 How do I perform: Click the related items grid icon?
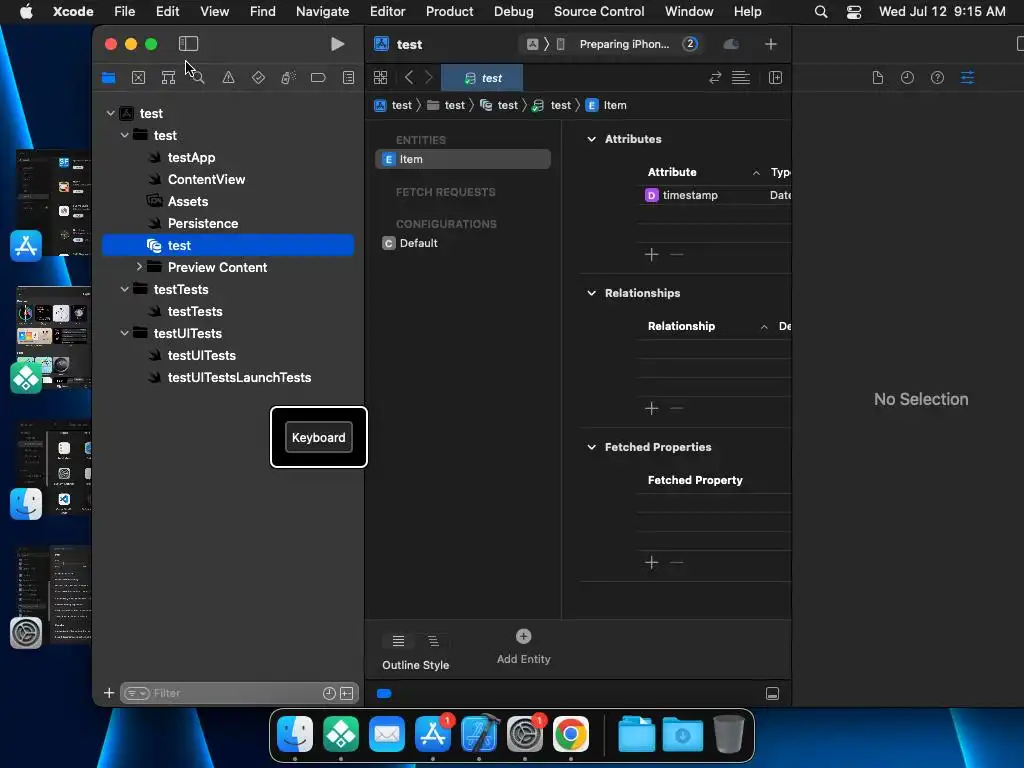[x=380, y=78]
